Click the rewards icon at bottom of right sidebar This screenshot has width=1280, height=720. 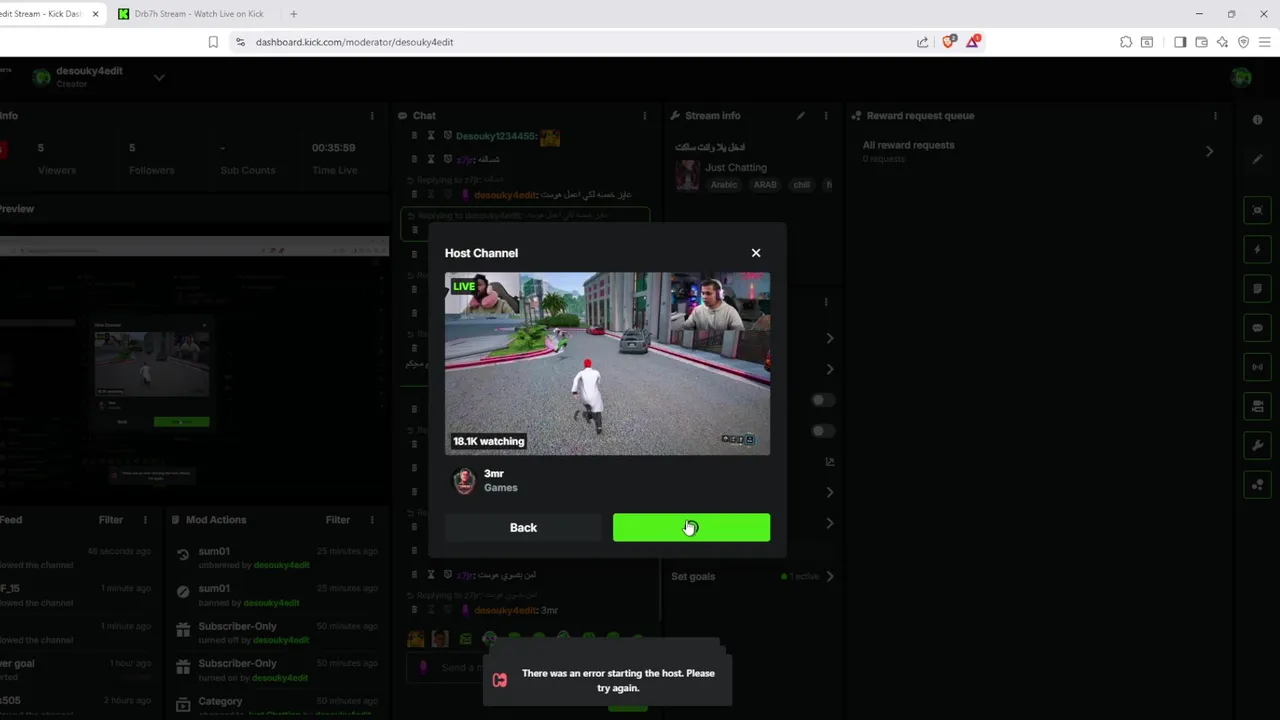coord(1257,485)
